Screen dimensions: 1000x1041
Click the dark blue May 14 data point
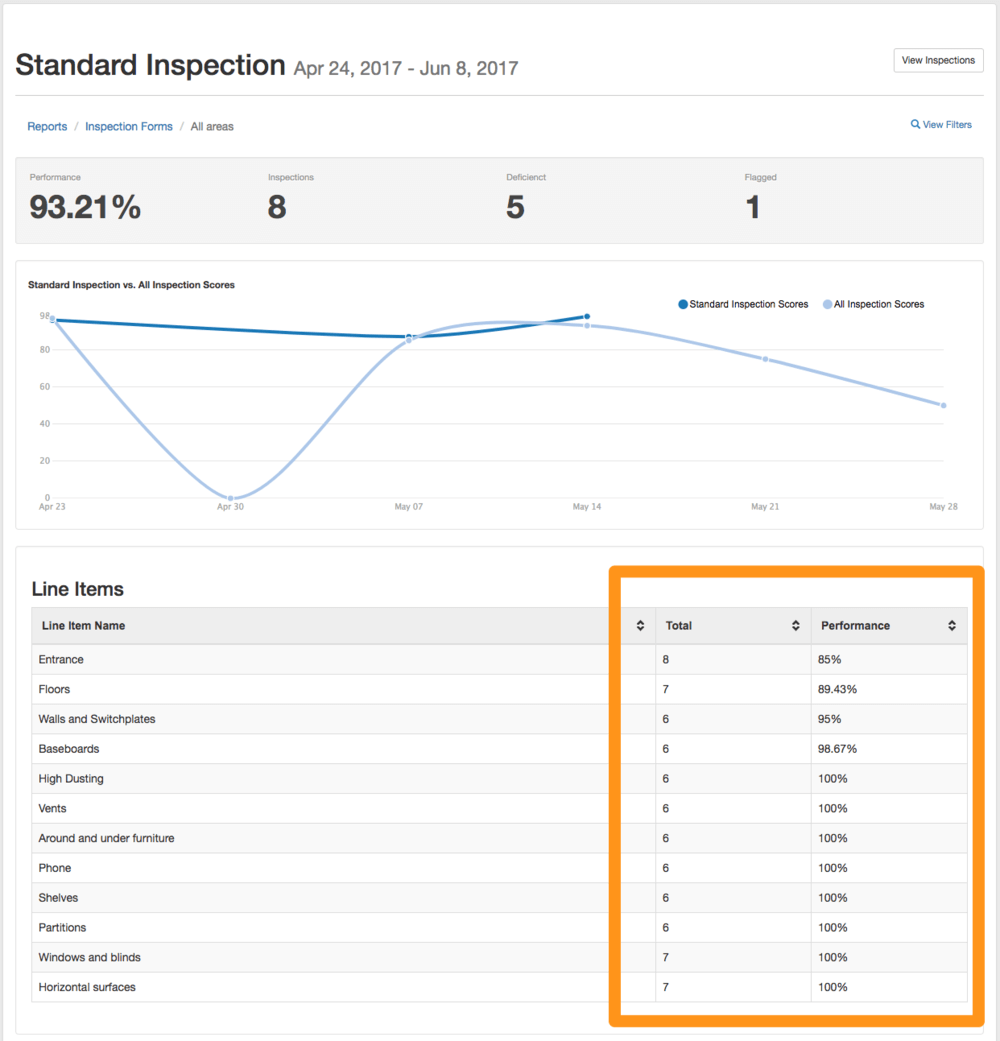pyautogui.click(x=587, y=316)
